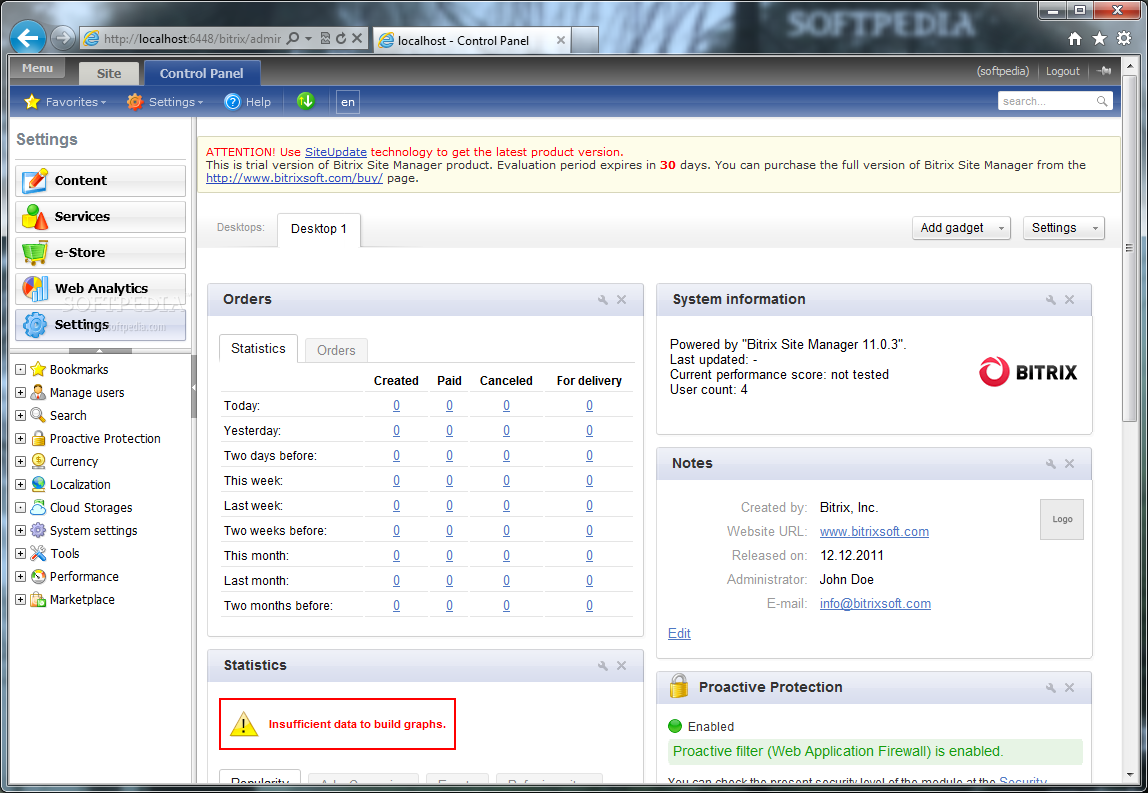Screen dimensions: 1148x793
Task: Click the browser Forward arrow button
Action: 64,39
